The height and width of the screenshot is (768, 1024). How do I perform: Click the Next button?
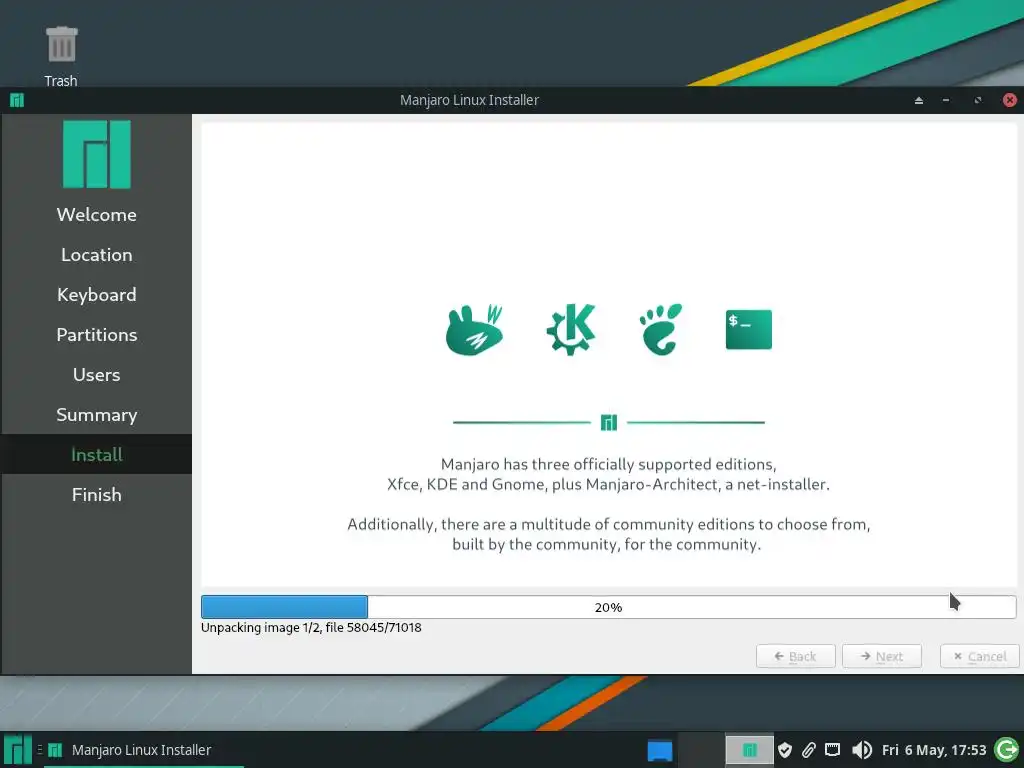(882, 656)
